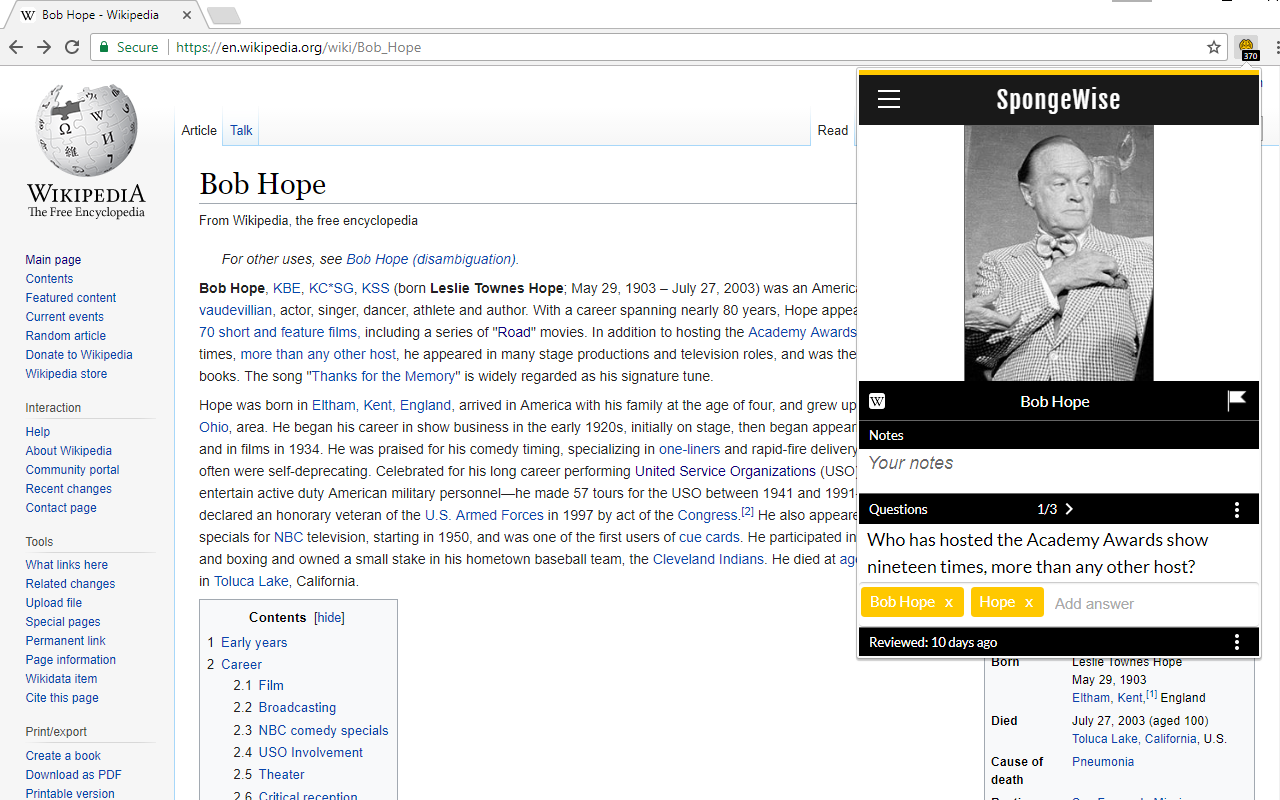Open the Questions three-dot options menu
Screen dimensions: 1280x800
click(1237, 509)
